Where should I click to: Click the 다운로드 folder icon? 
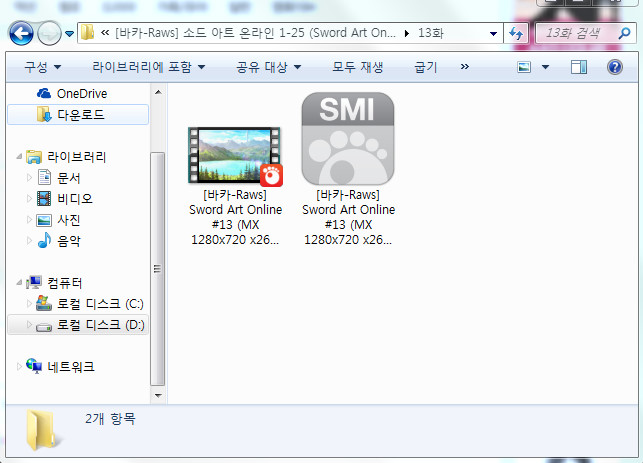44,114
